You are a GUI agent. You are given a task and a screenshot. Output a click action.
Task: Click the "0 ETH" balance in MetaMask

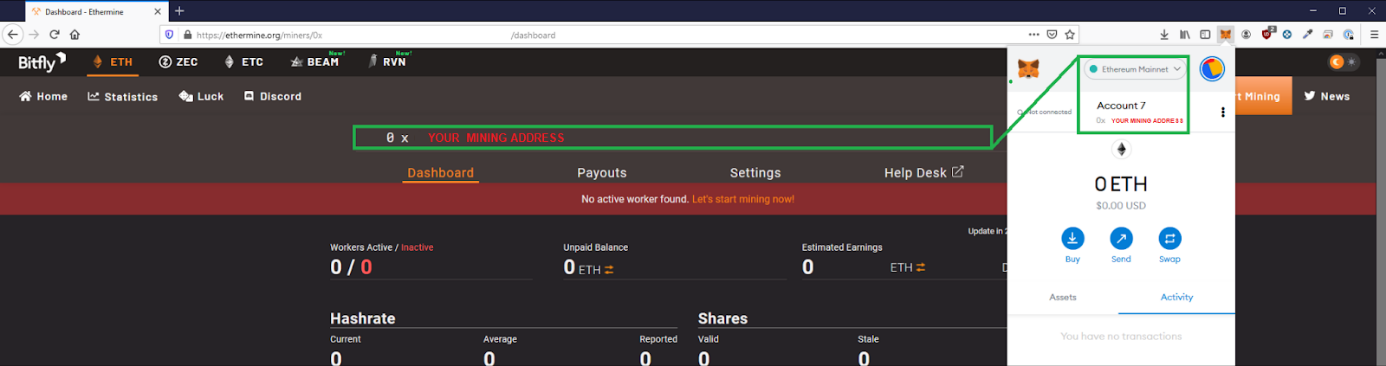[1120, 184]
